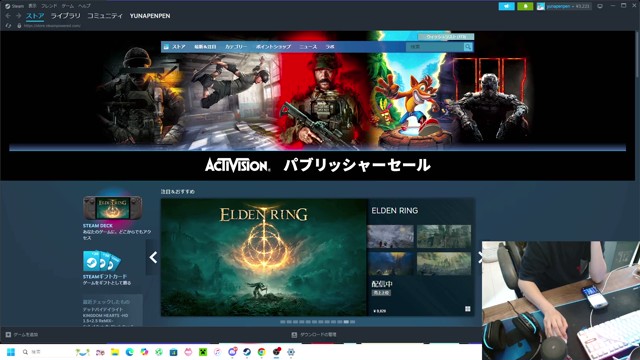Viewport: 640px width, 360px height.
Task: Open the green notifications bell icon
Action: (x=525, y=6)
